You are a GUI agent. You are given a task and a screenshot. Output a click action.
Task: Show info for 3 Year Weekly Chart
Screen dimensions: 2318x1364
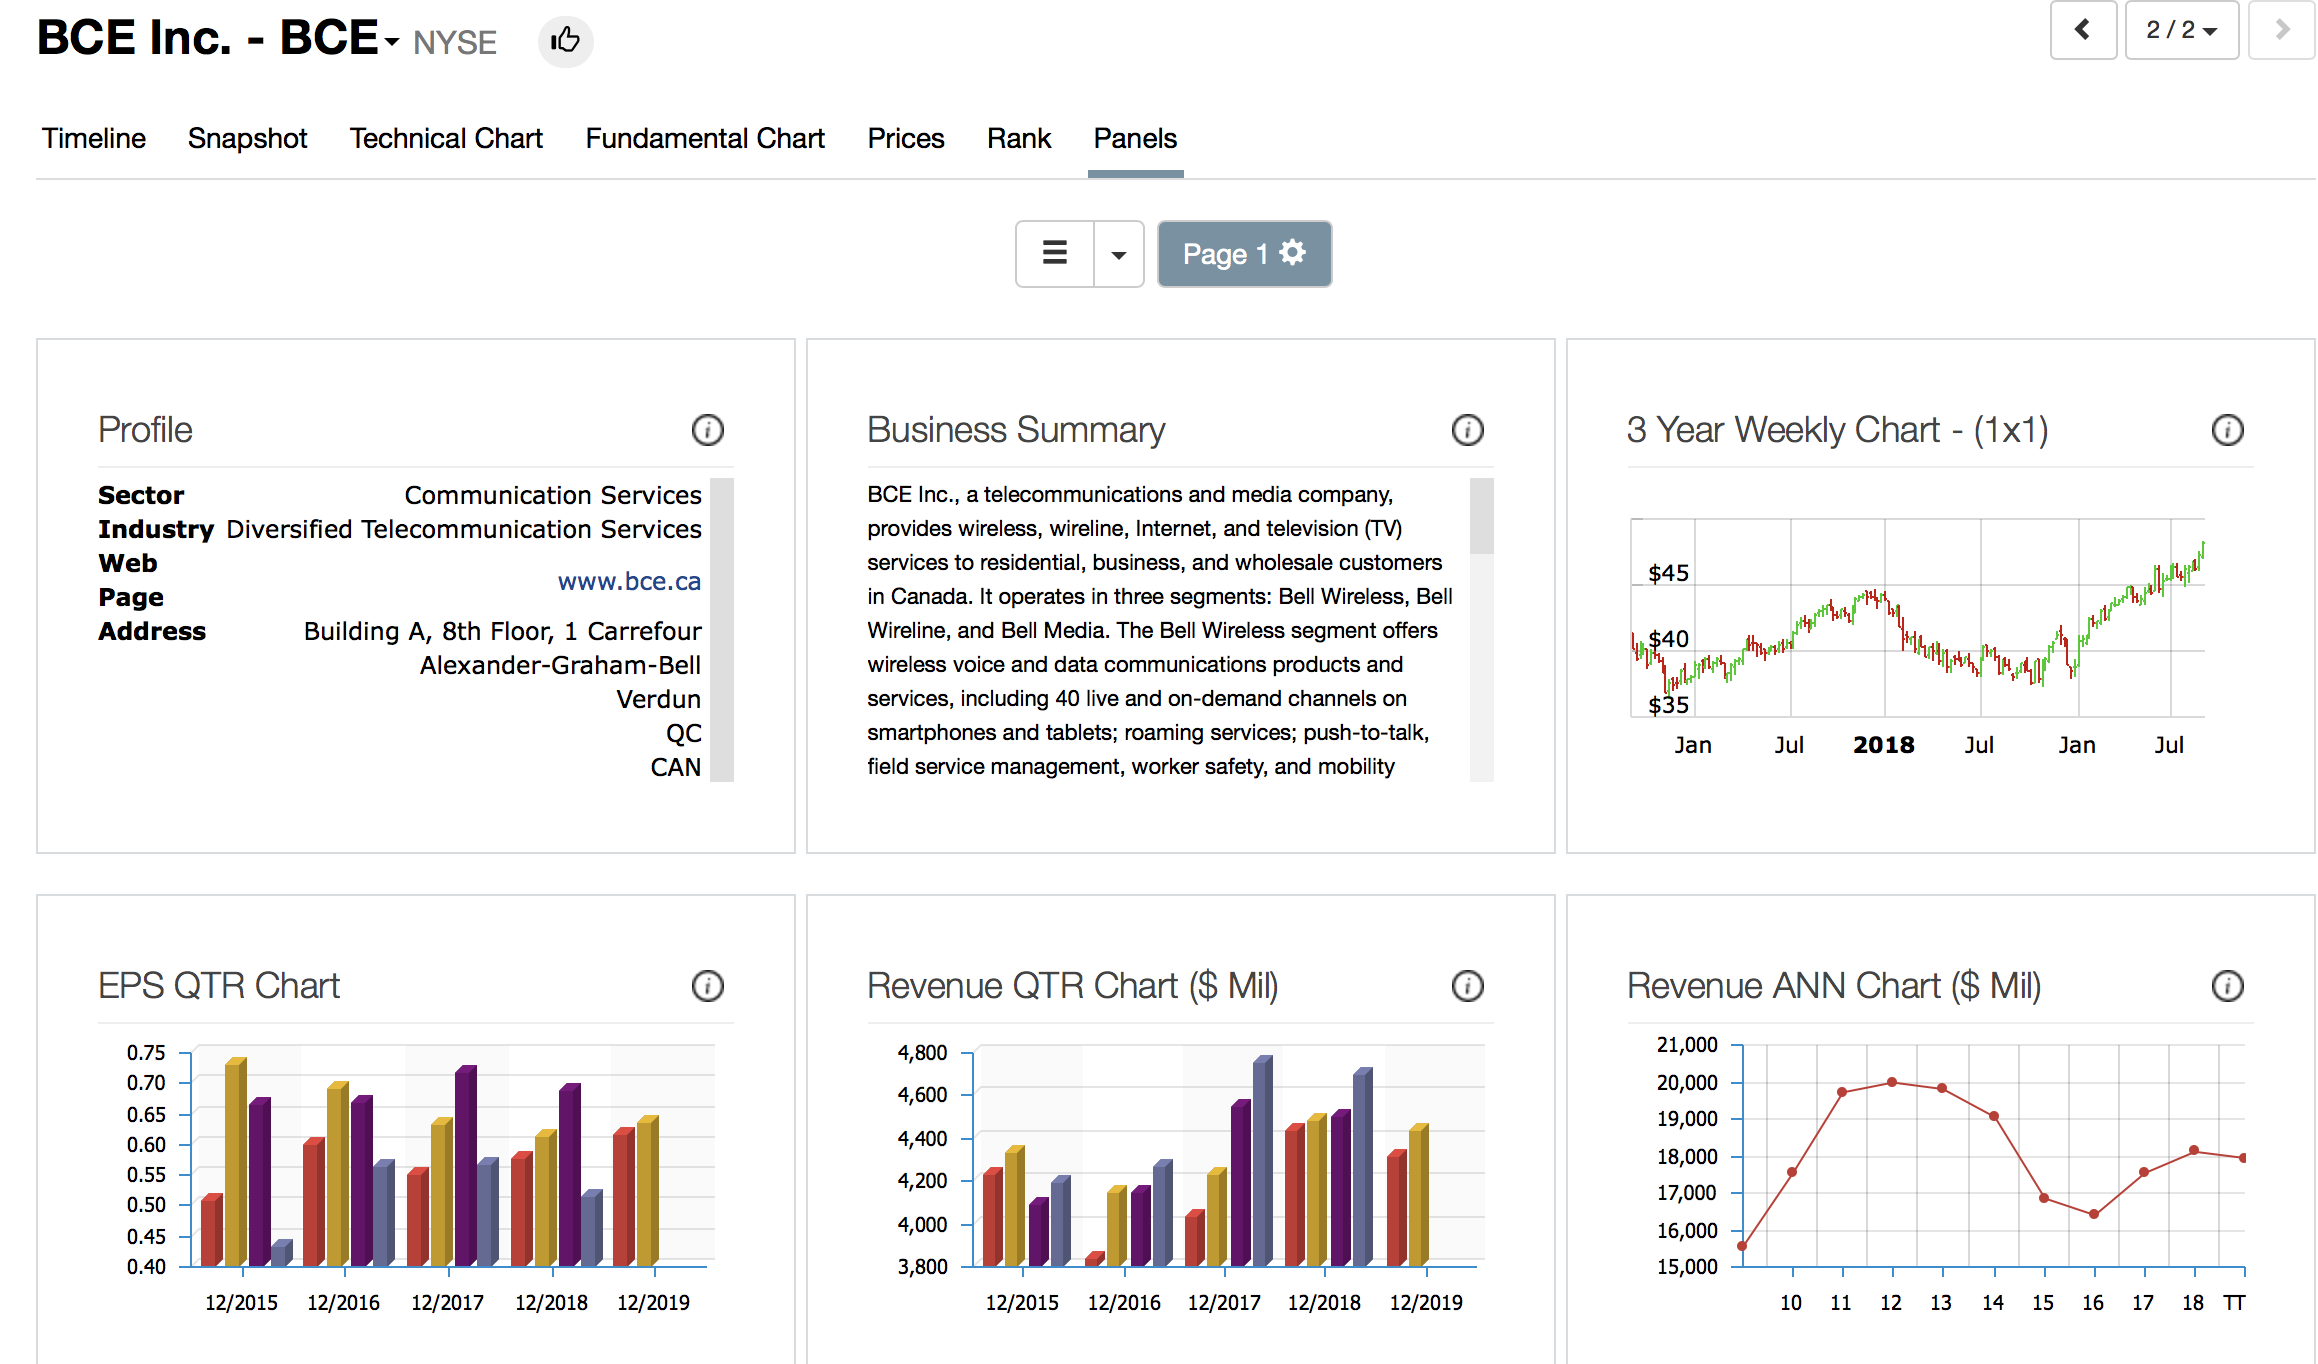click(x=2227, y=430)
